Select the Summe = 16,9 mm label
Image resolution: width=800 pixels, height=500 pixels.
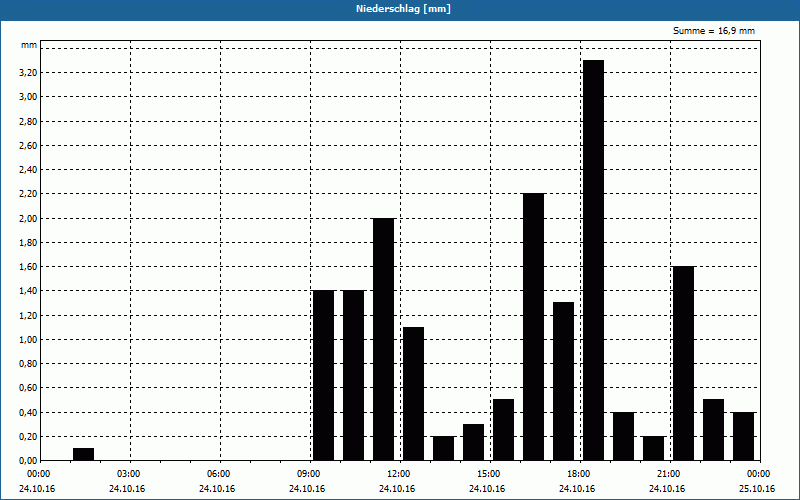click(714, 31)
